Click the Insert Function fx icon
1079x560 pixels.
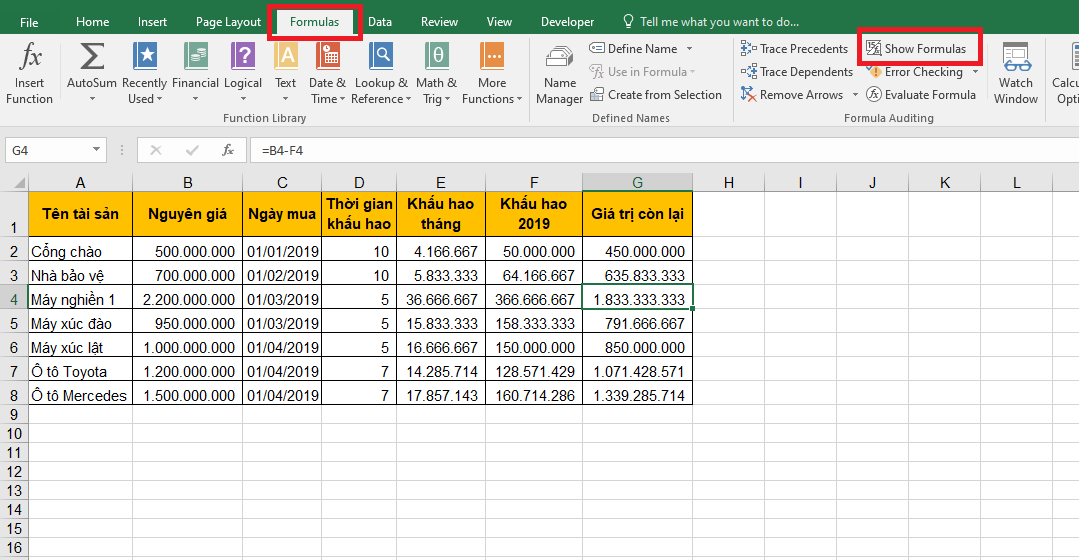30,56
